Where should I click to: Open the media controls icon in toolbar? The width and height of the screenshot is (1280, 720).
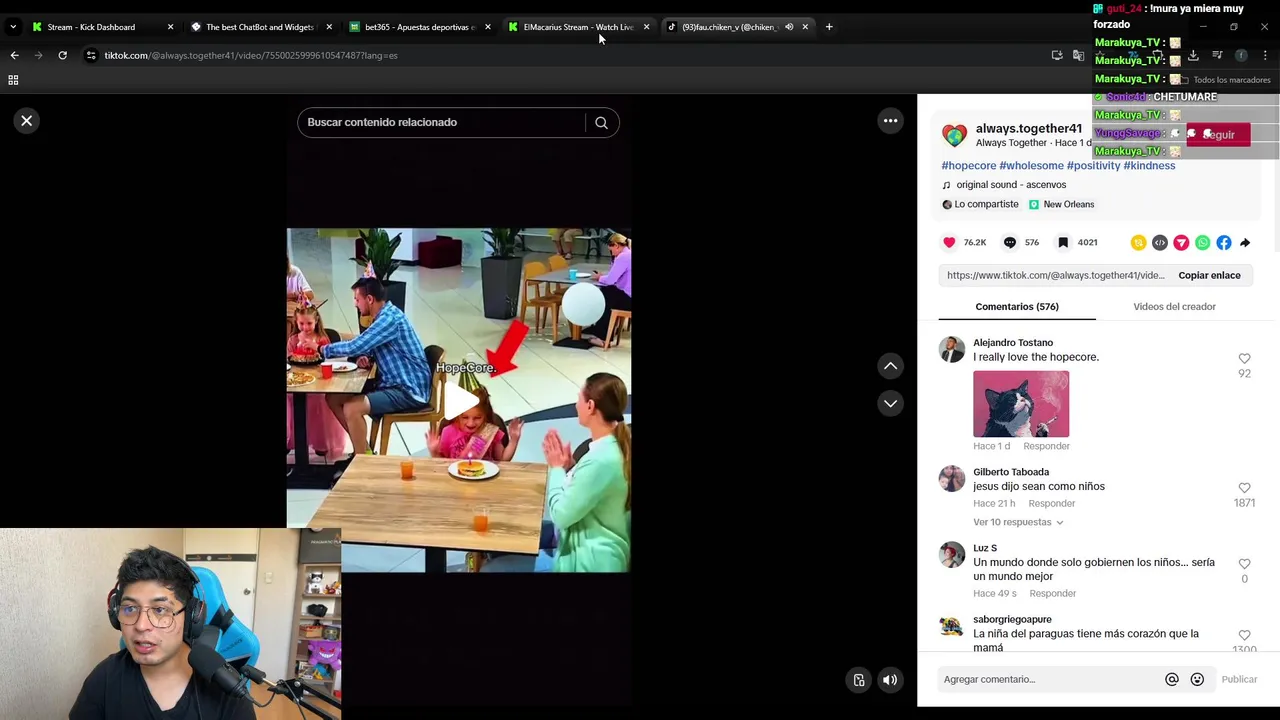(x=1217, y=55)
